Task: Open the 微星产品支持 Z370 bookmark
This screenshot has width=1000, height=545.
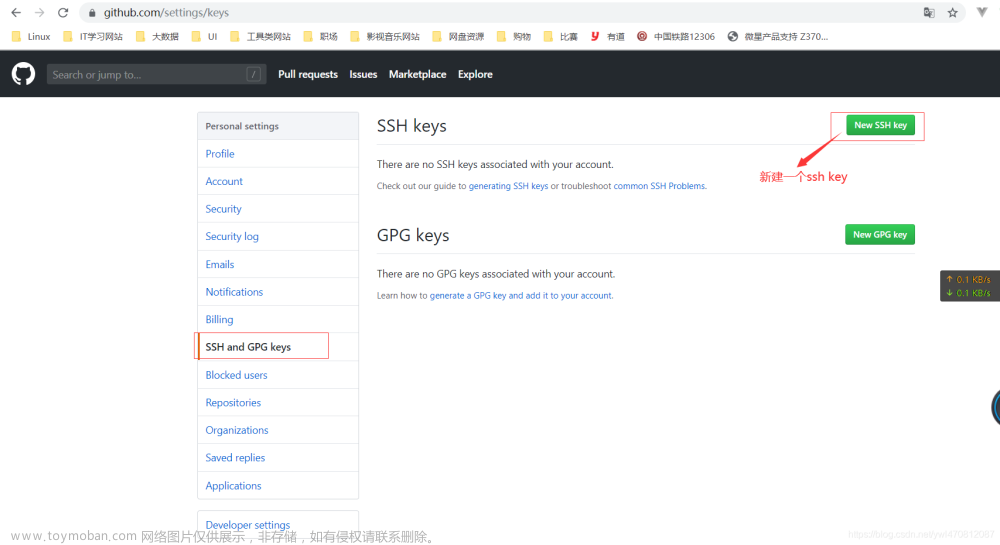Action: coord(778,37)
